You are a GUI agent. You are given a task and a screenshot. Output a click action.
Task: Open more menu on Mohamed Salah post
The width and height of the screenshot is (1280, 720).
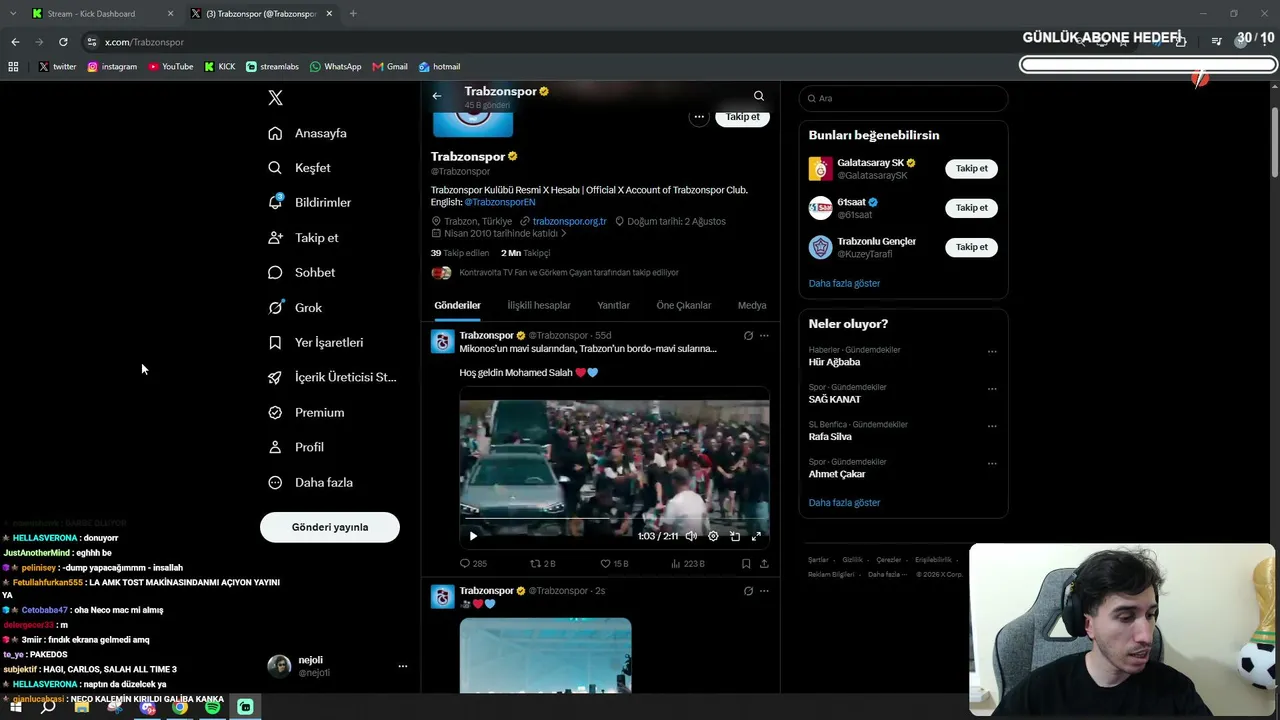point(764,336)
